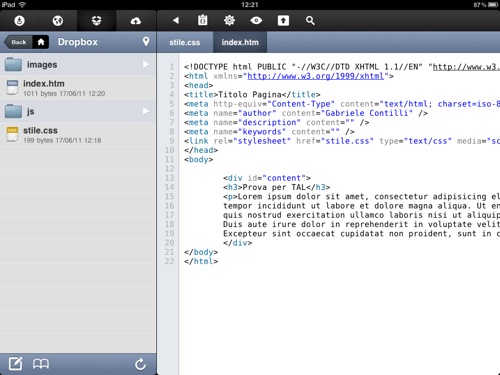
Task: Switch to the stile.css tab
Action: pyautogui.click(x=185, y=42)
